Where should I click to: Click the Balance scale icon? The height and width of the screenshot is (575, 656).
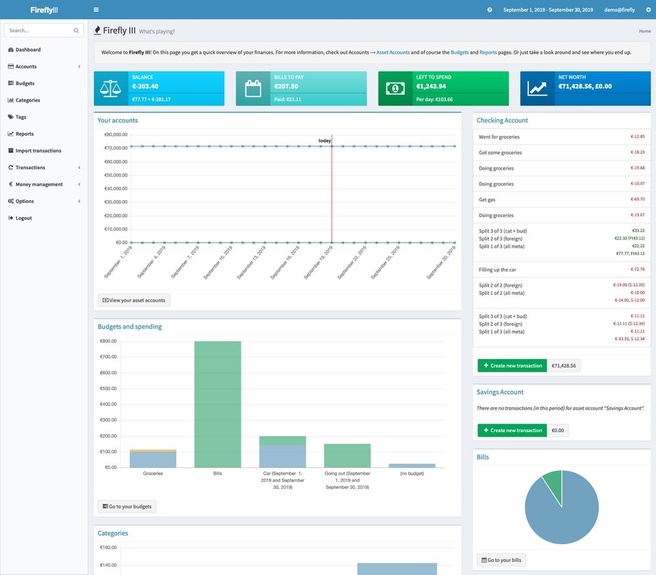110,89
